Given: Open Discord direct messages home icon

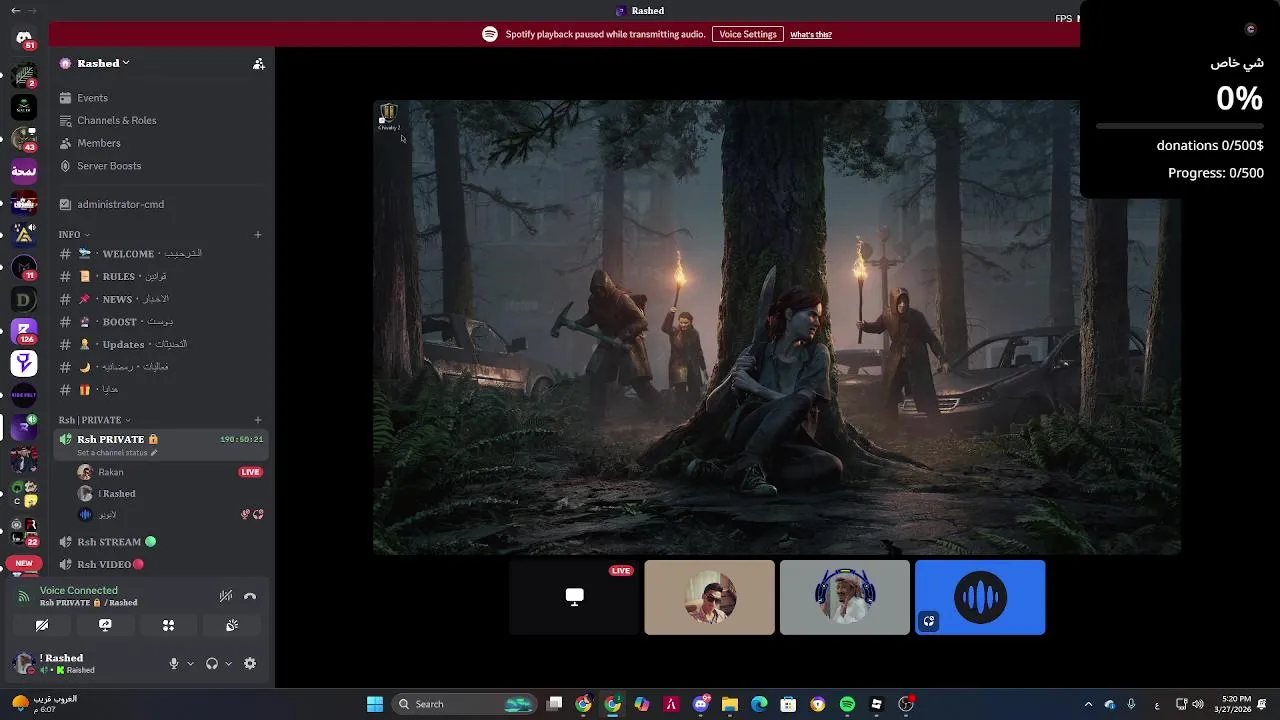Looking at the screenshot, I should point(24,38).
